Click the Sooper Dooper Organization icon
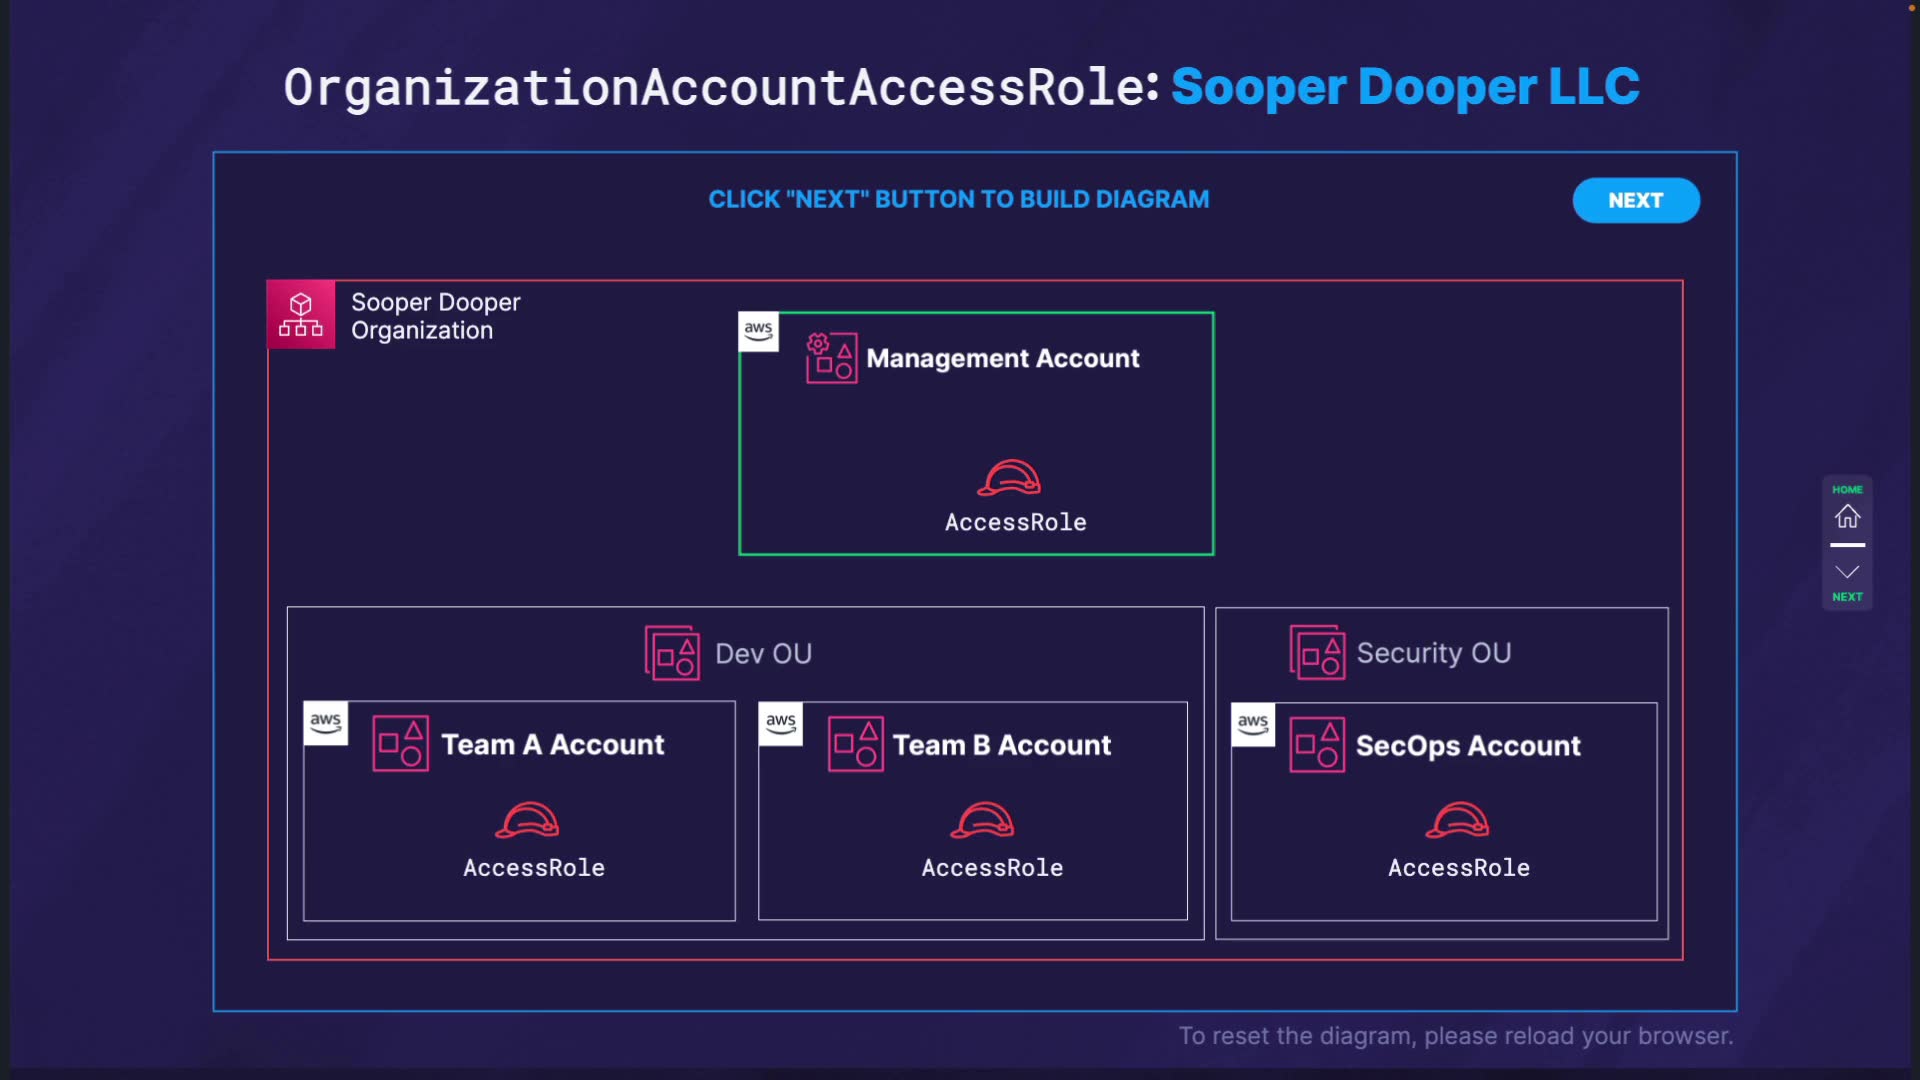The width and height of the screenshot is (1920, 1080). point(301,314)
